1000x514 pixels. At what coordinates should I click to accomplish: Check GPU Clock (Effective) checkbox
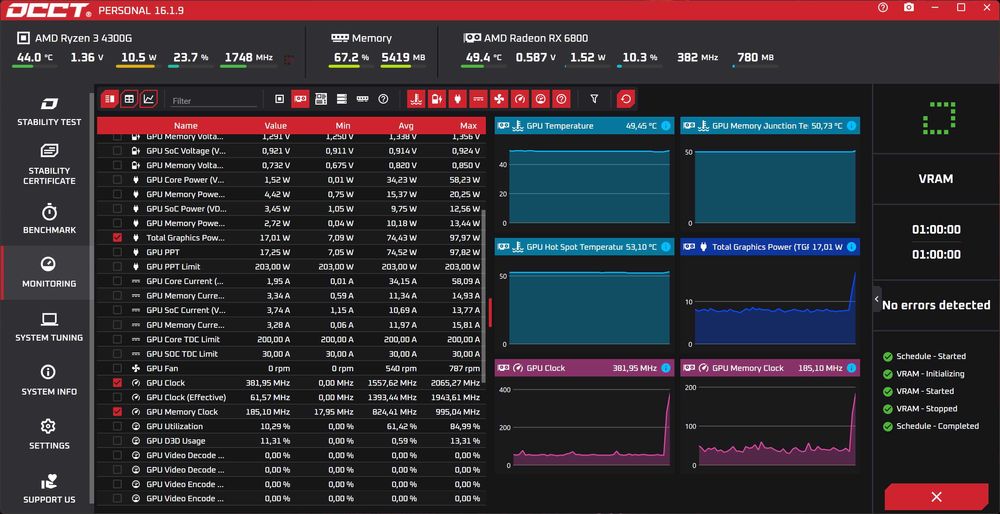pyautogui.click(x=117, y=397)
